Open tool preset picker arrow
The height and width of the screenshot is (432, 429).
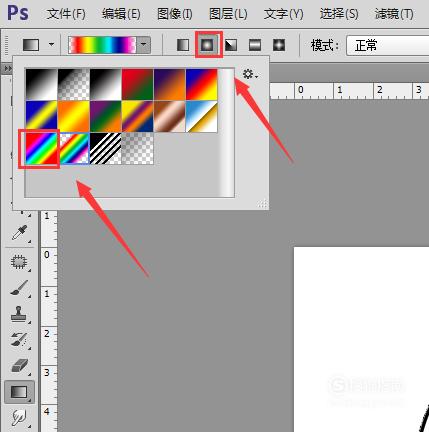click(51, 44)
